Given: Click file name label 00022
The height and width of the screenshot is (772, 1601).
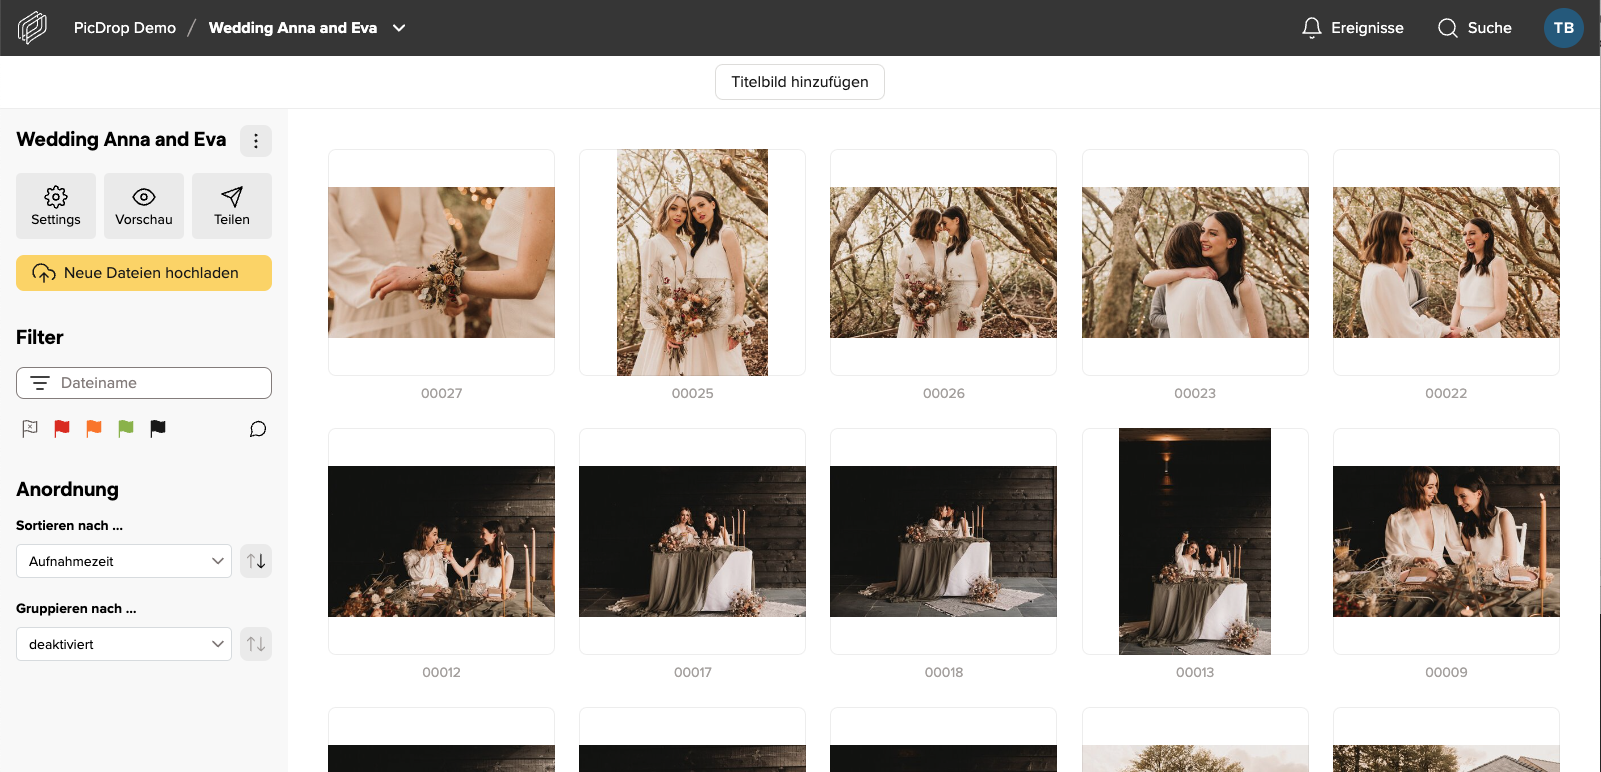Looking at the screenshot, I should pos(1446,394).
